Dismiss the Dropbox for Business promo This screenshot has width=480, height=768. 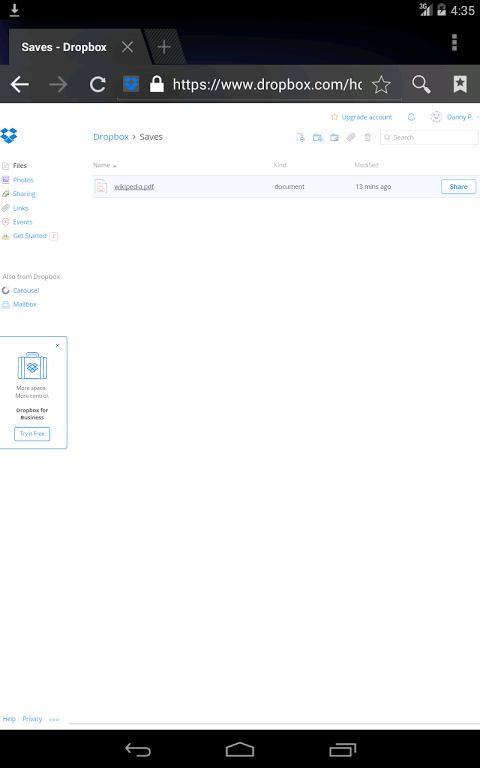coord(58,346)
